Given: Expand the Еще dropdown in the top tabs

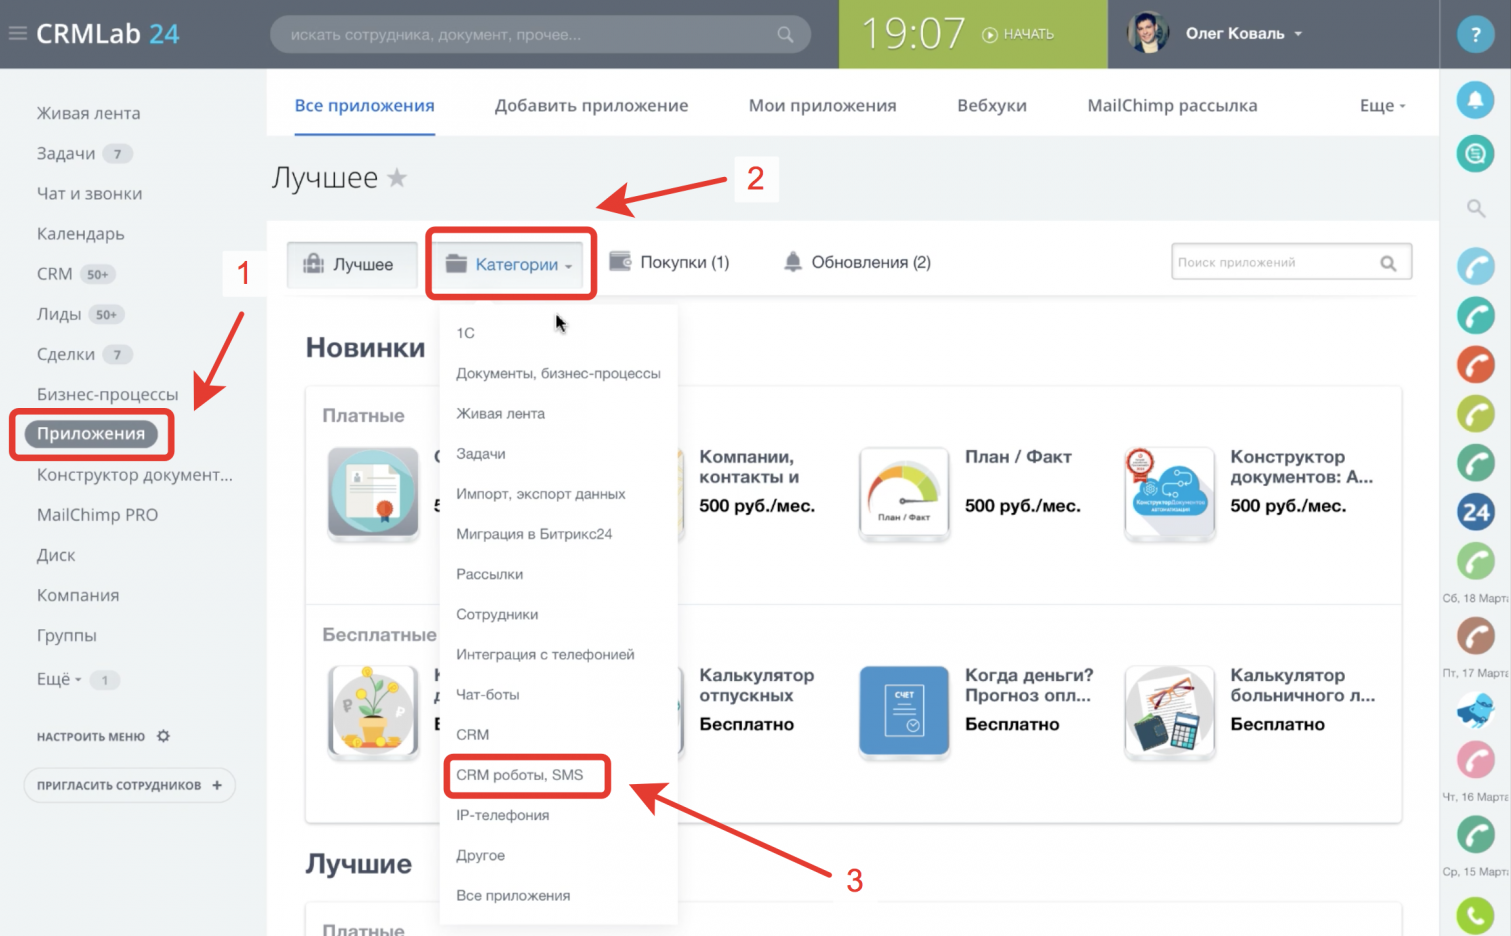Looking at the screenshot, I should 1382,105.
